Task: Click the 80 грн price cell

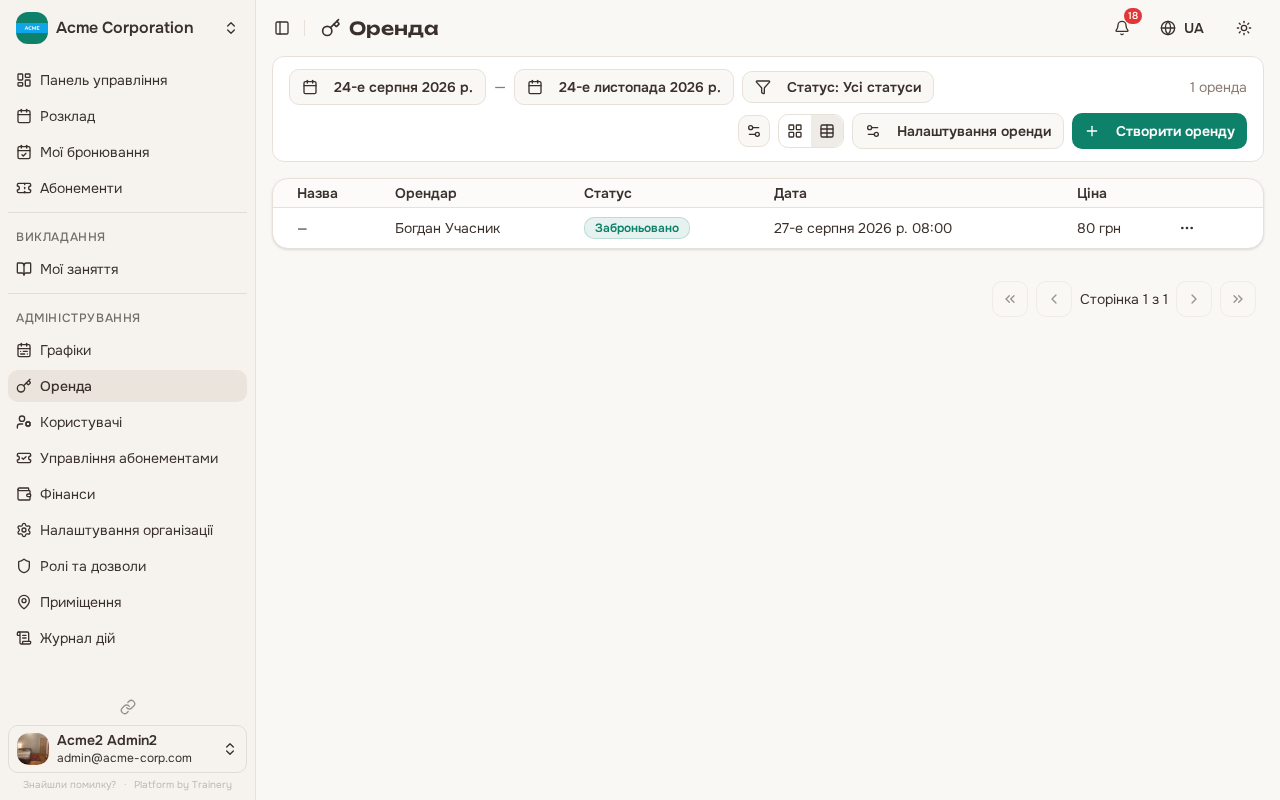Action: pos(1099,228)
